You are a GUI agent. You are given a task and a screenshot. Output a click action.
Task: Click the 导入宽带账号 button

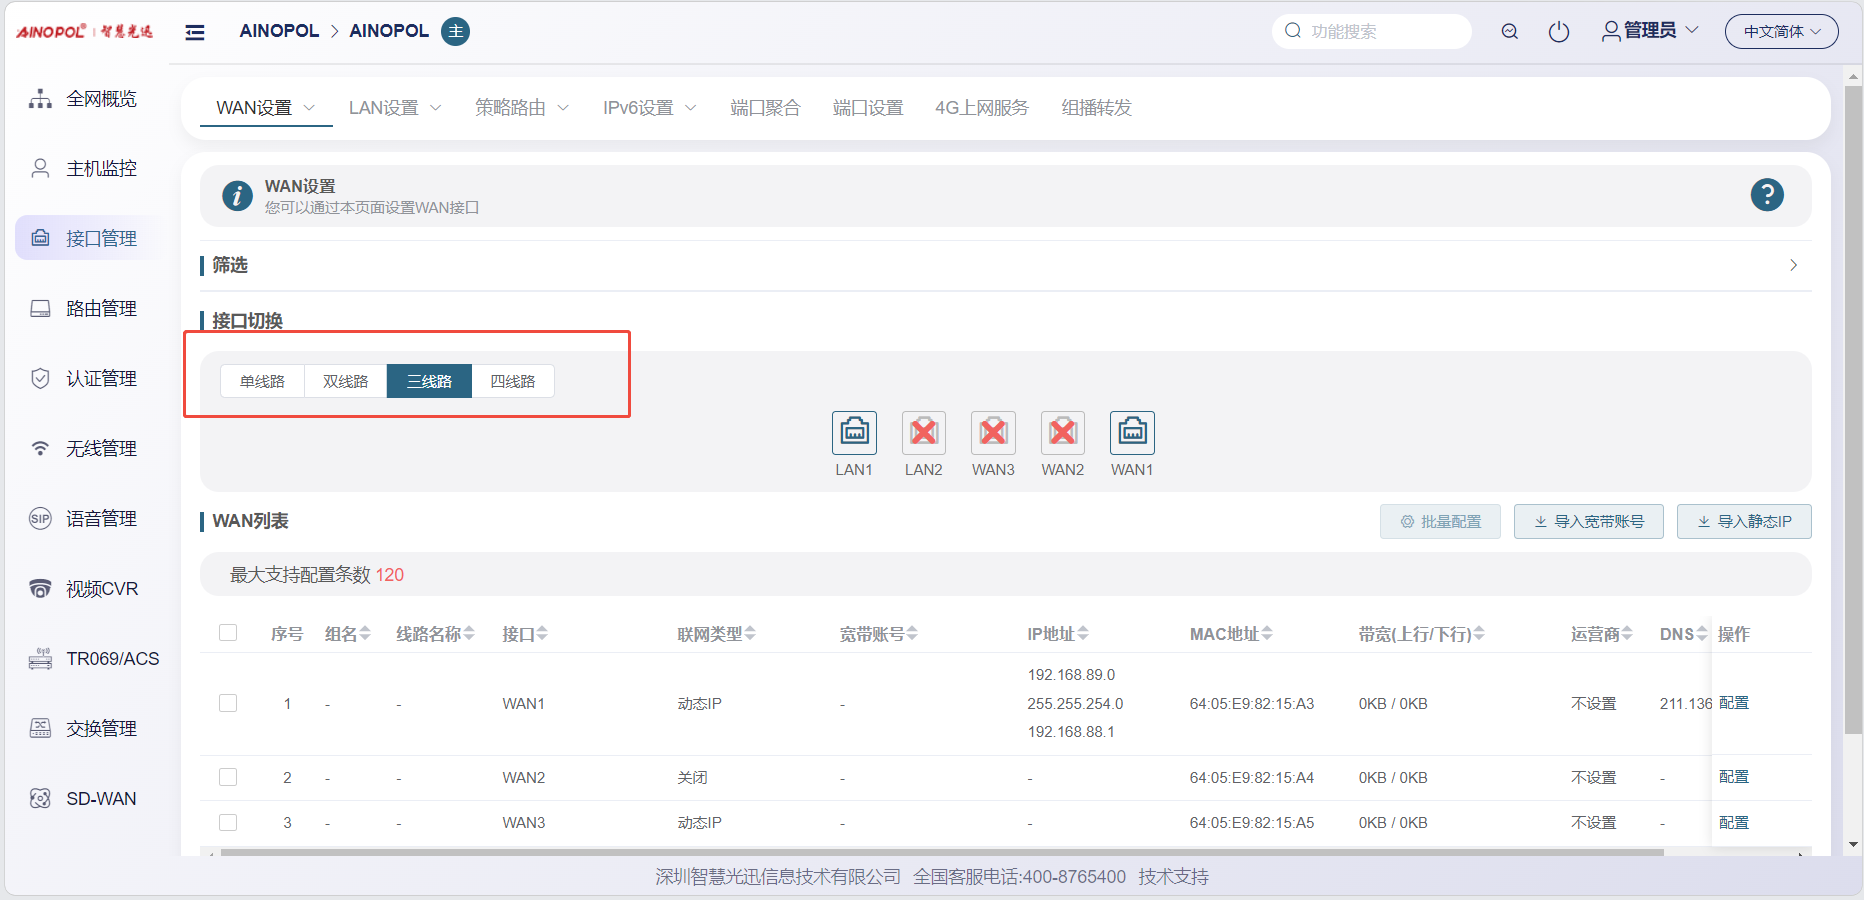(1588, 521)
